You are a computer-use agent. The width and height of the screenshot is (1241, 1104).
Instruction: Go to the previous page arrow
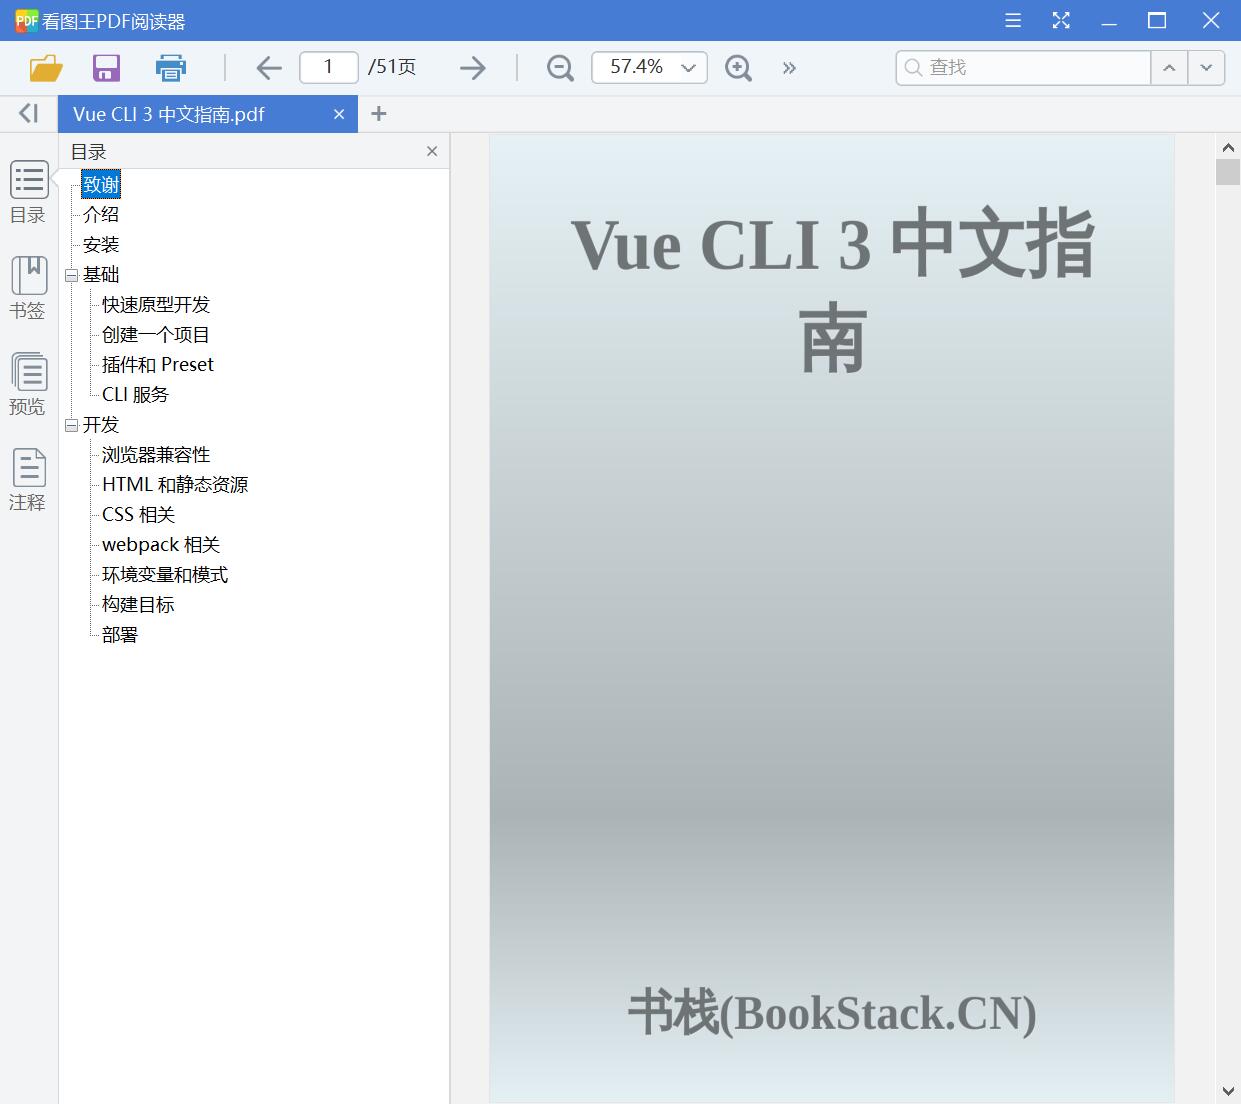269,68
